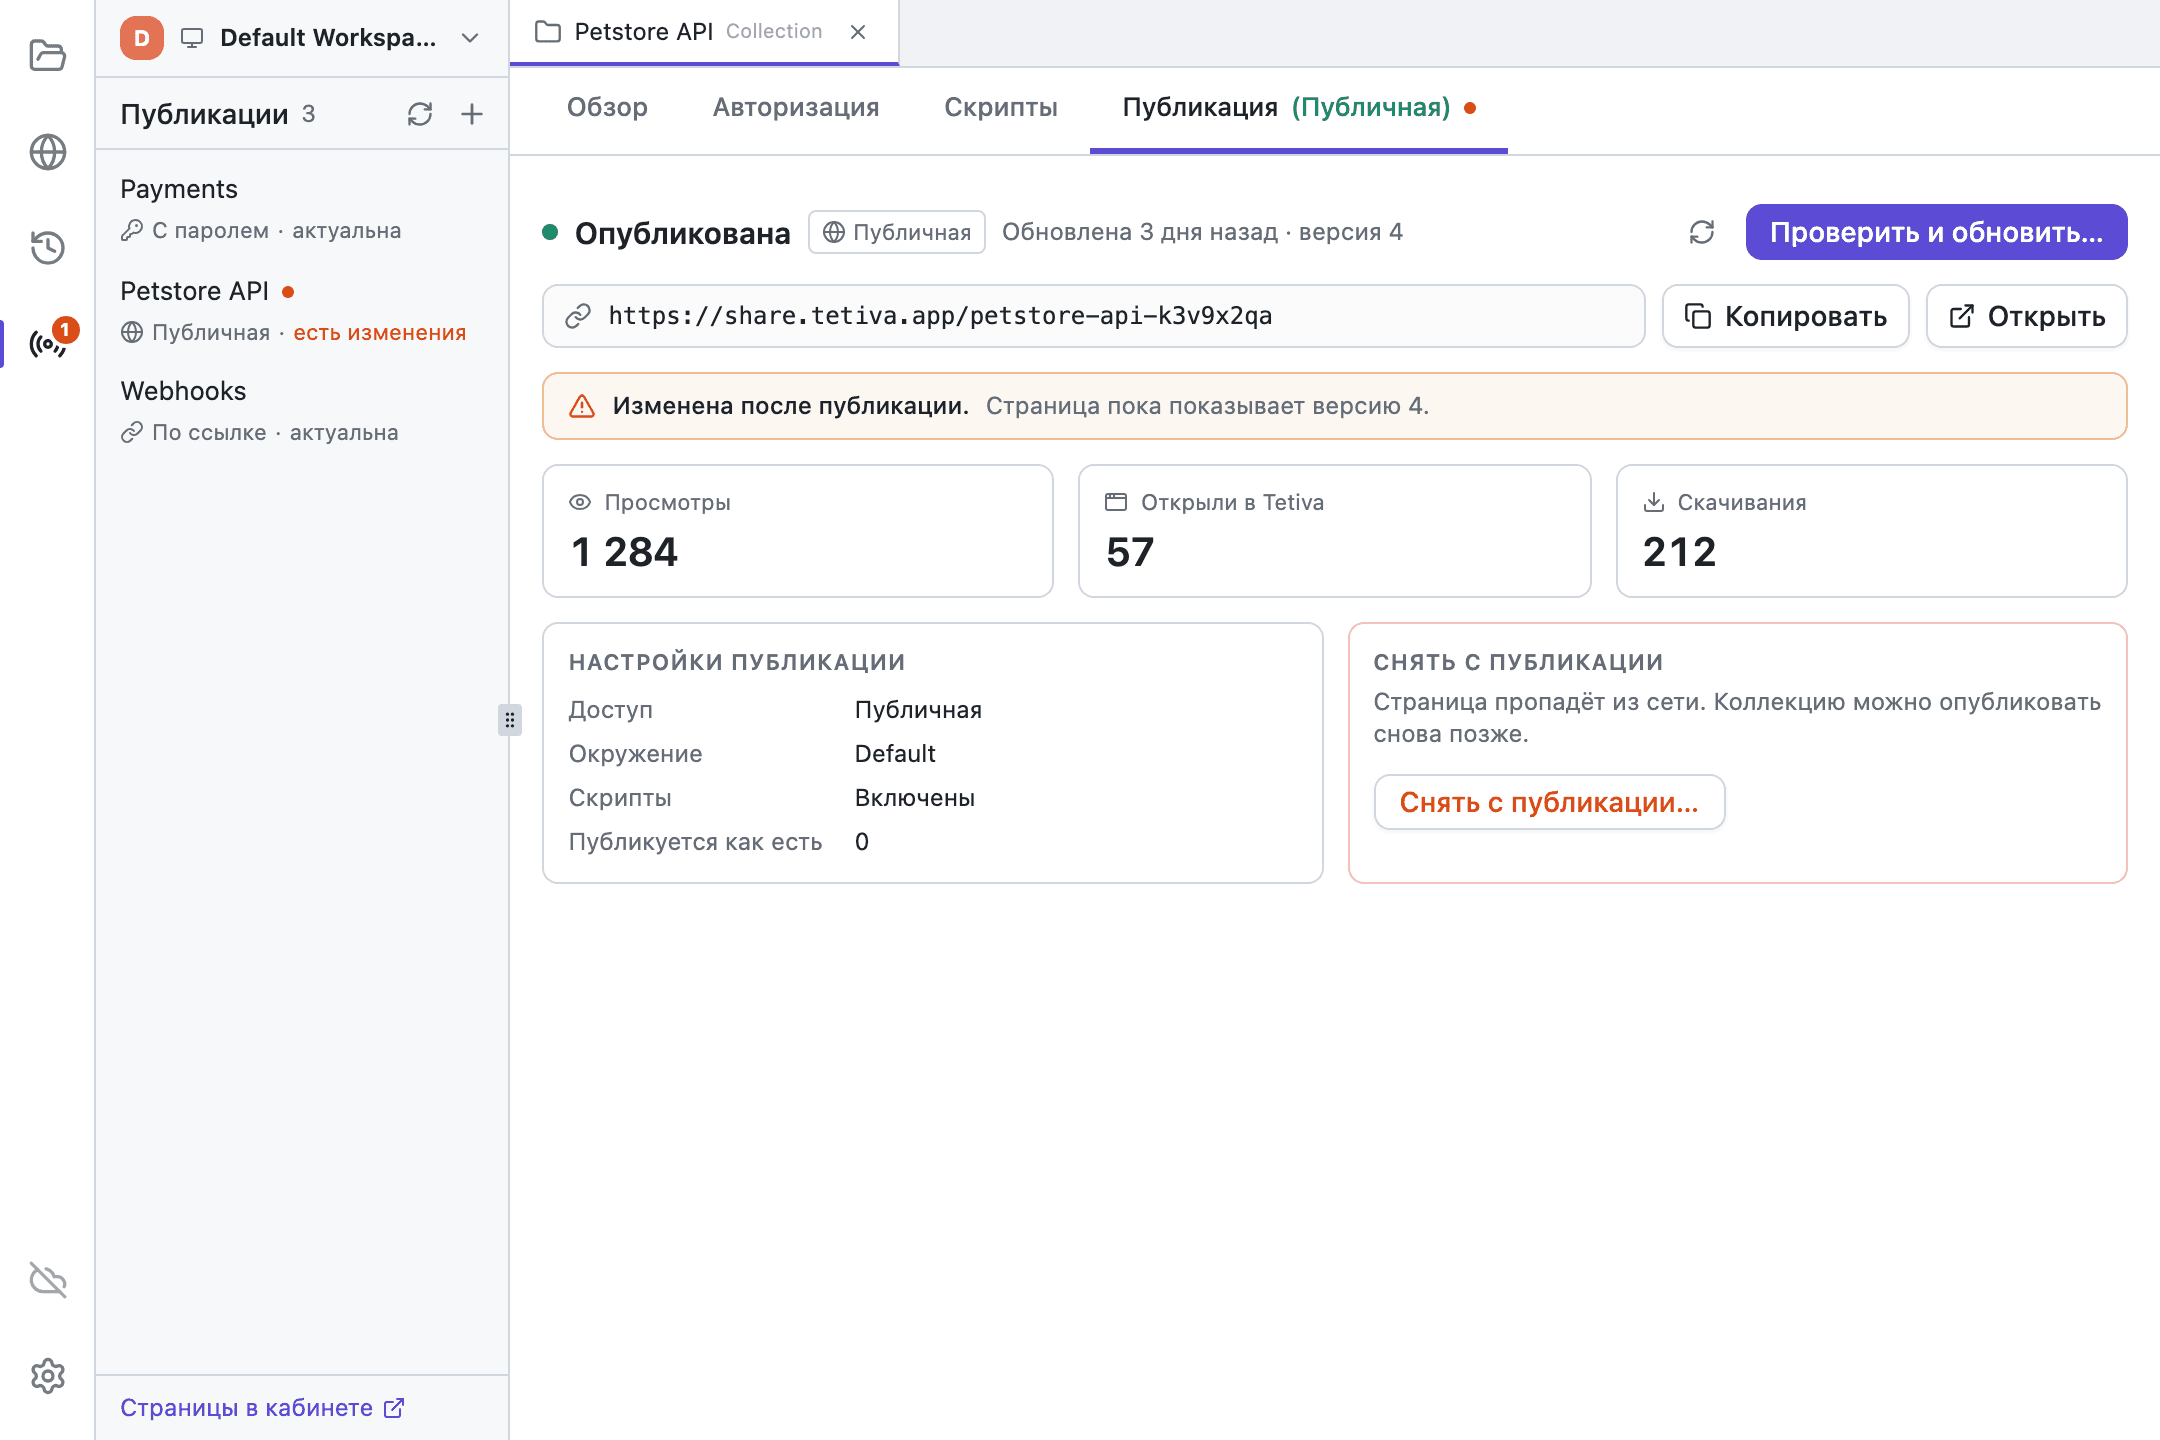Click the Окружение value 'Default'

pos(895,754)
